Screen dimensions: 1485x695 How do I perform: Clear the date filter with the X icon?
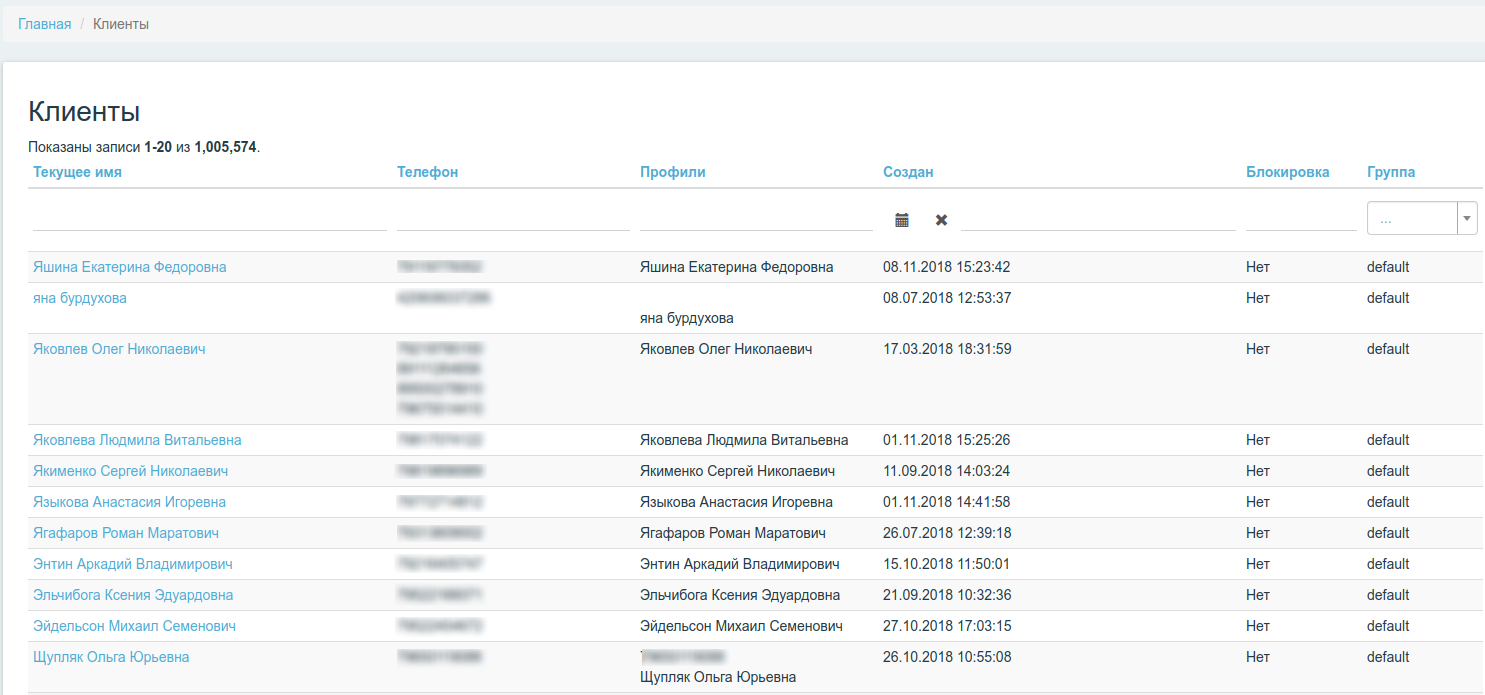941,220
